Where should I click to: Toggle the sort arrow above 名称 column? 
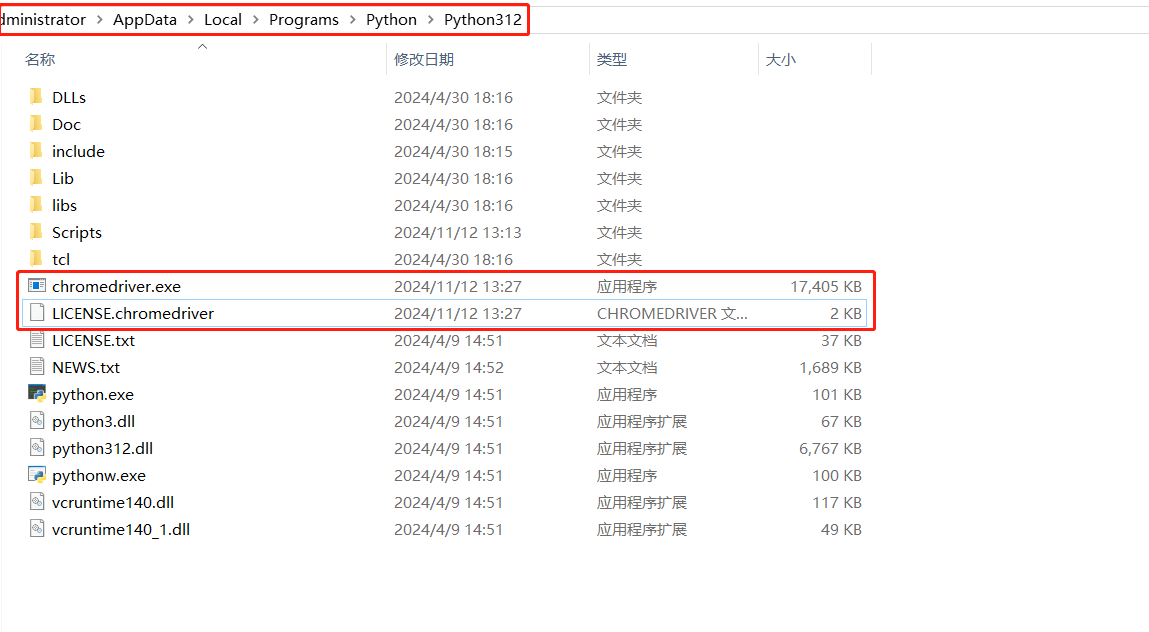click(x=202, y=46)
